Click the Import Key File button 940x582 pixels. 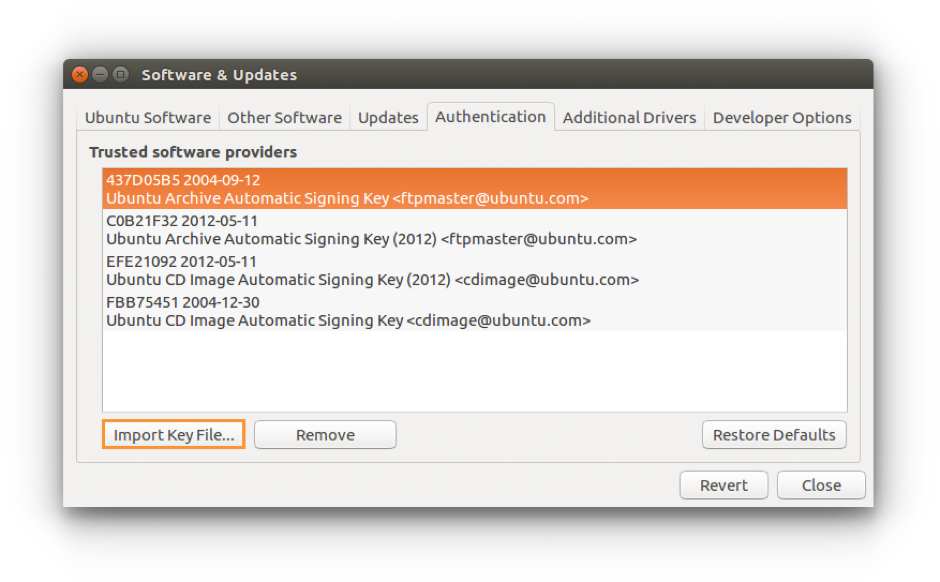[x=173, y=435]
